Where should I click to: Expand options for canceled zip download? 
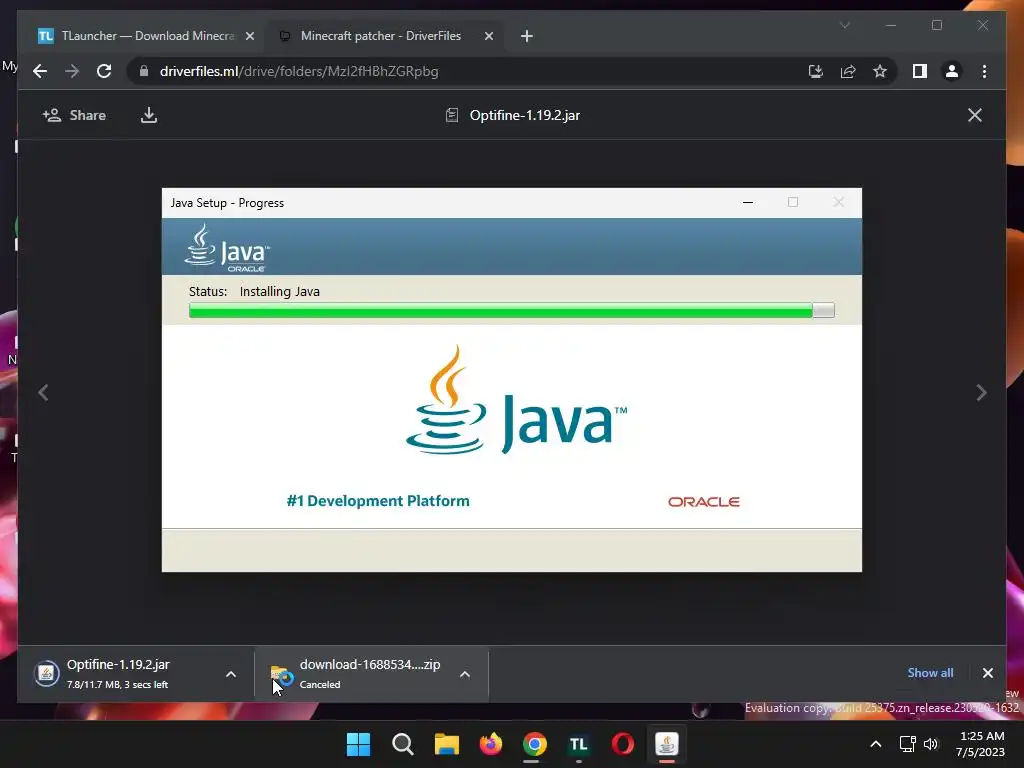pyautogui.click(x=464, y=674)
